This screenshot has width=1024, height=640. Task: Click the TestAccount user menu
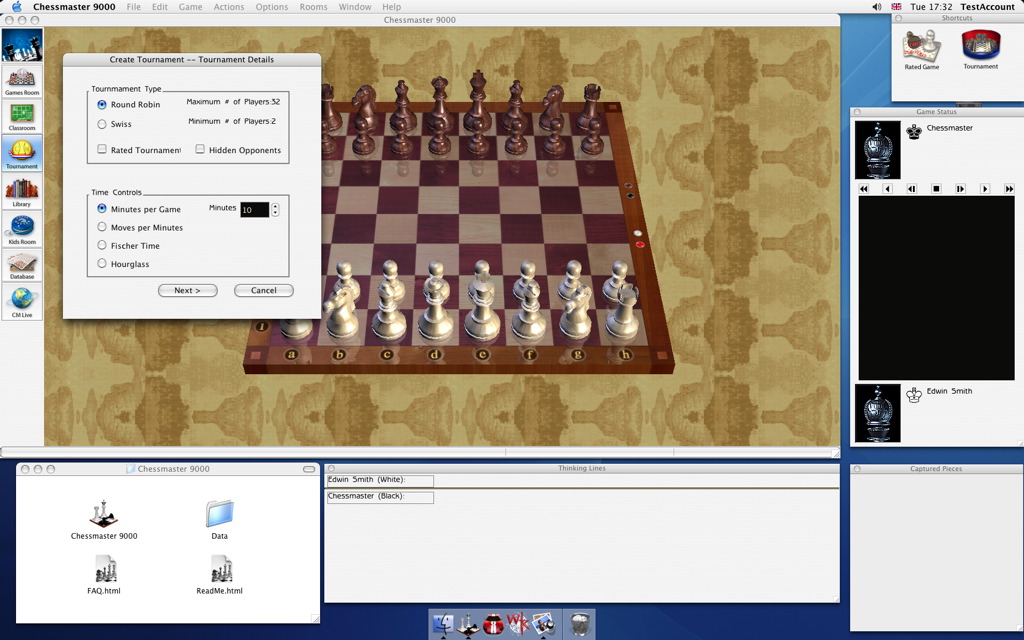987,7
